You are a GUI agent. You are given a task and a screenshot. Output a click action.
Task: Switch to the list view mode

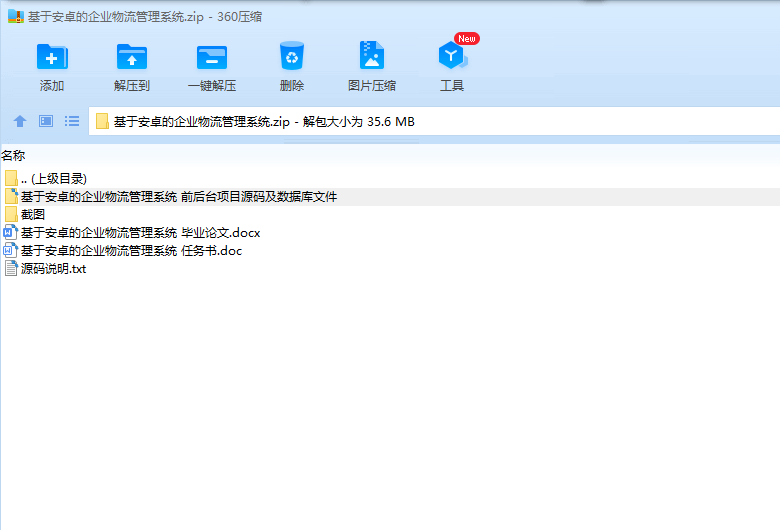click(72, 121)
